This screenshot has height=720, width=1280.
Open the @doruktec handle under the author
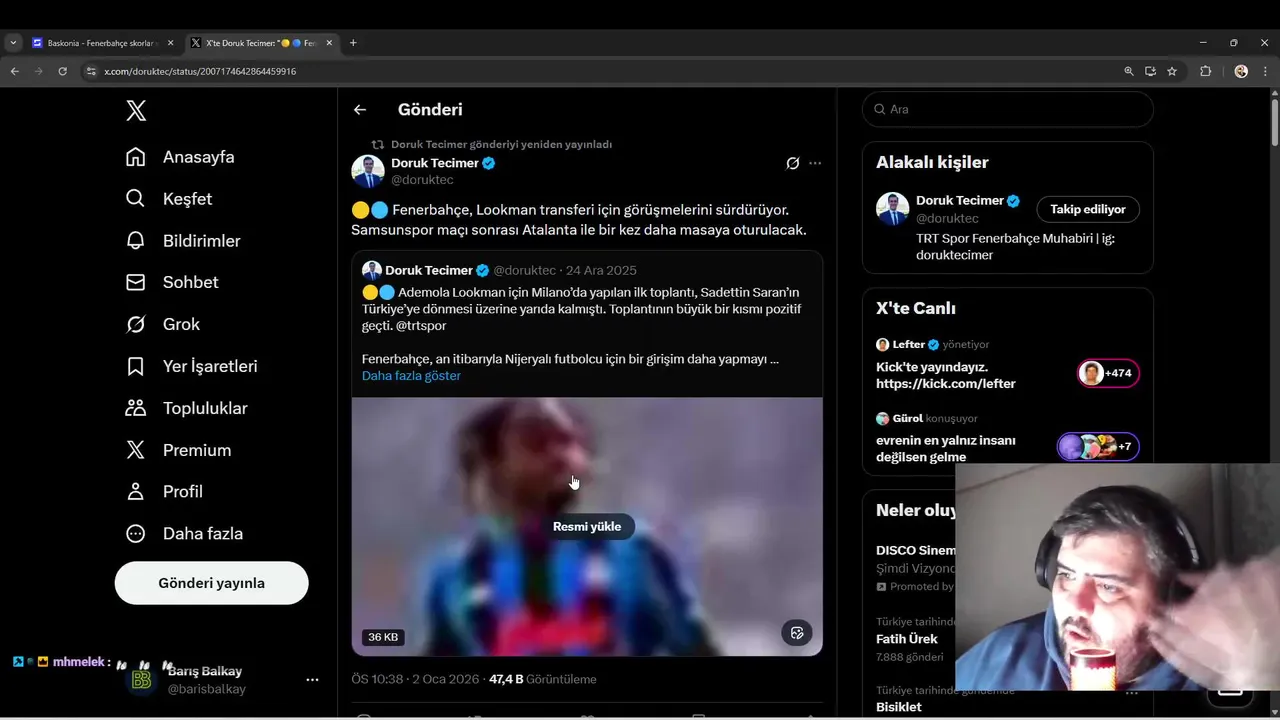pos(422,180)
